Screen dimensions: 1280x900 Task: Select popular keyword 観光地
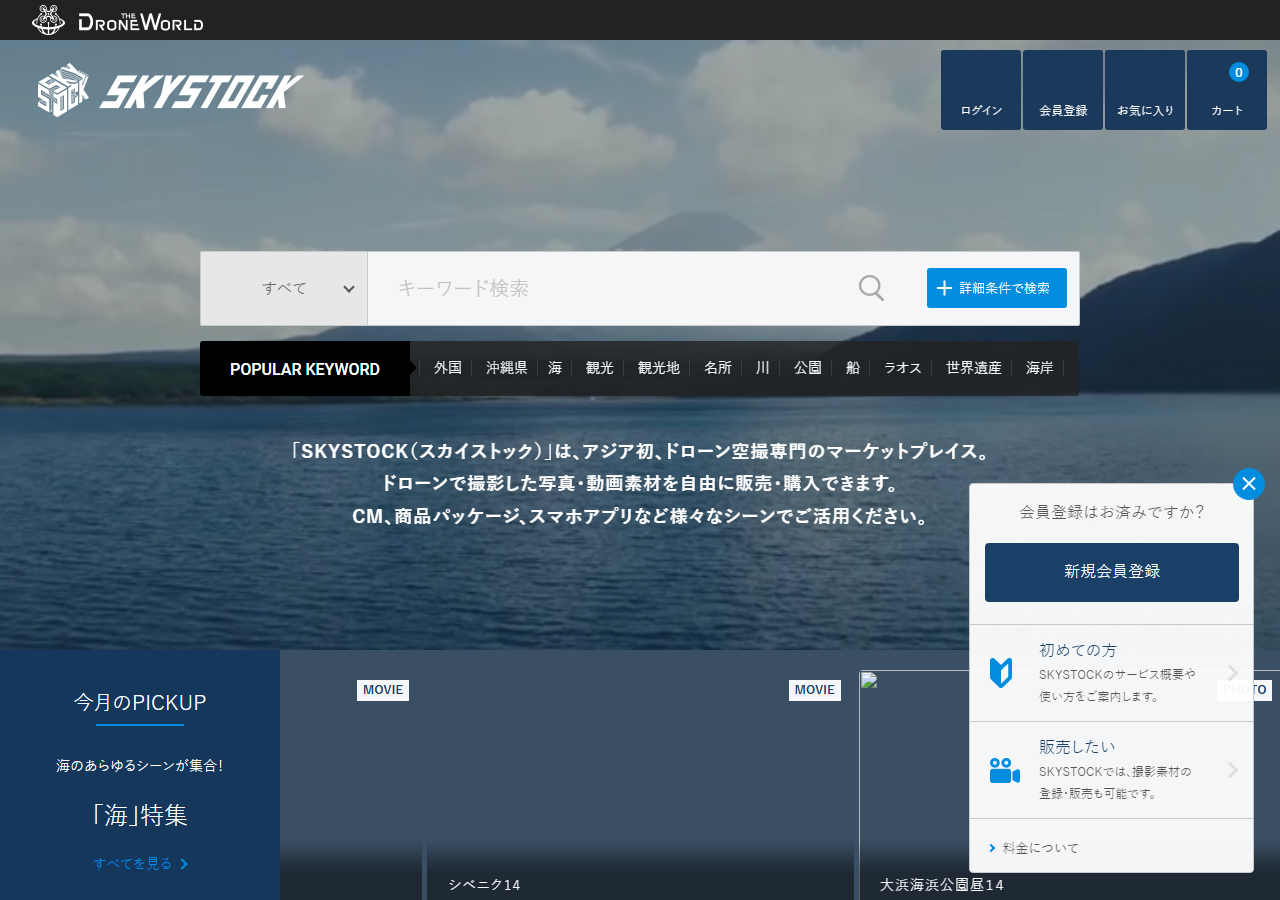point(659,368)
